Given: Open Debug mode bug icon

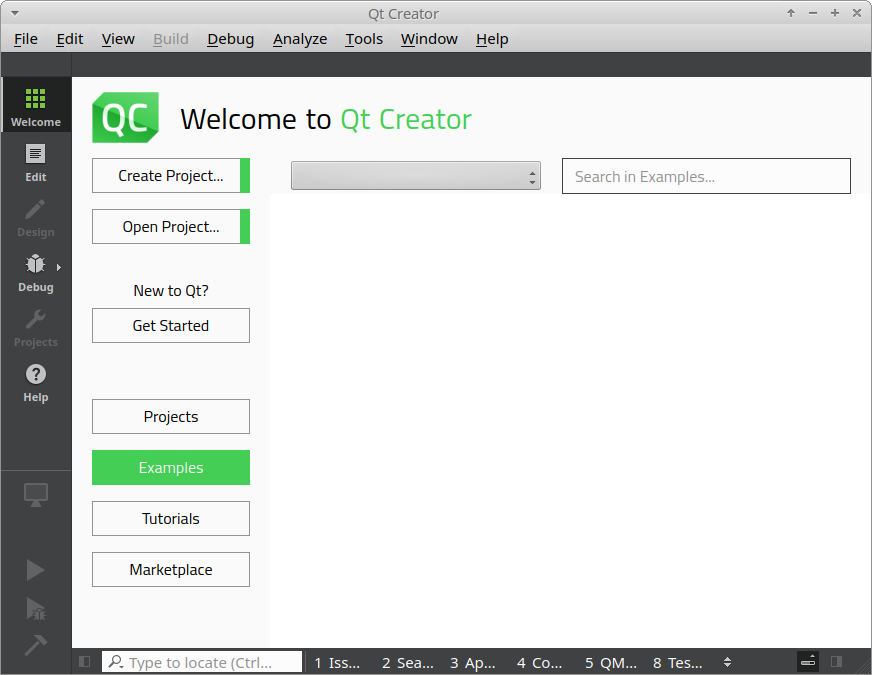Looking at the screenshot, I should [x=36, y=264].
